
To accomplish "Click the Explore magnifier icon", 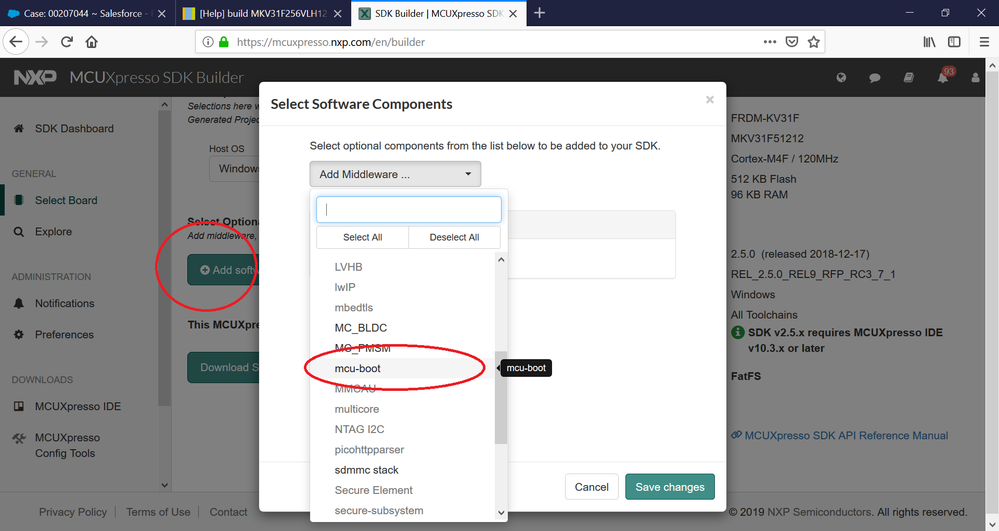I will (19, 231).
